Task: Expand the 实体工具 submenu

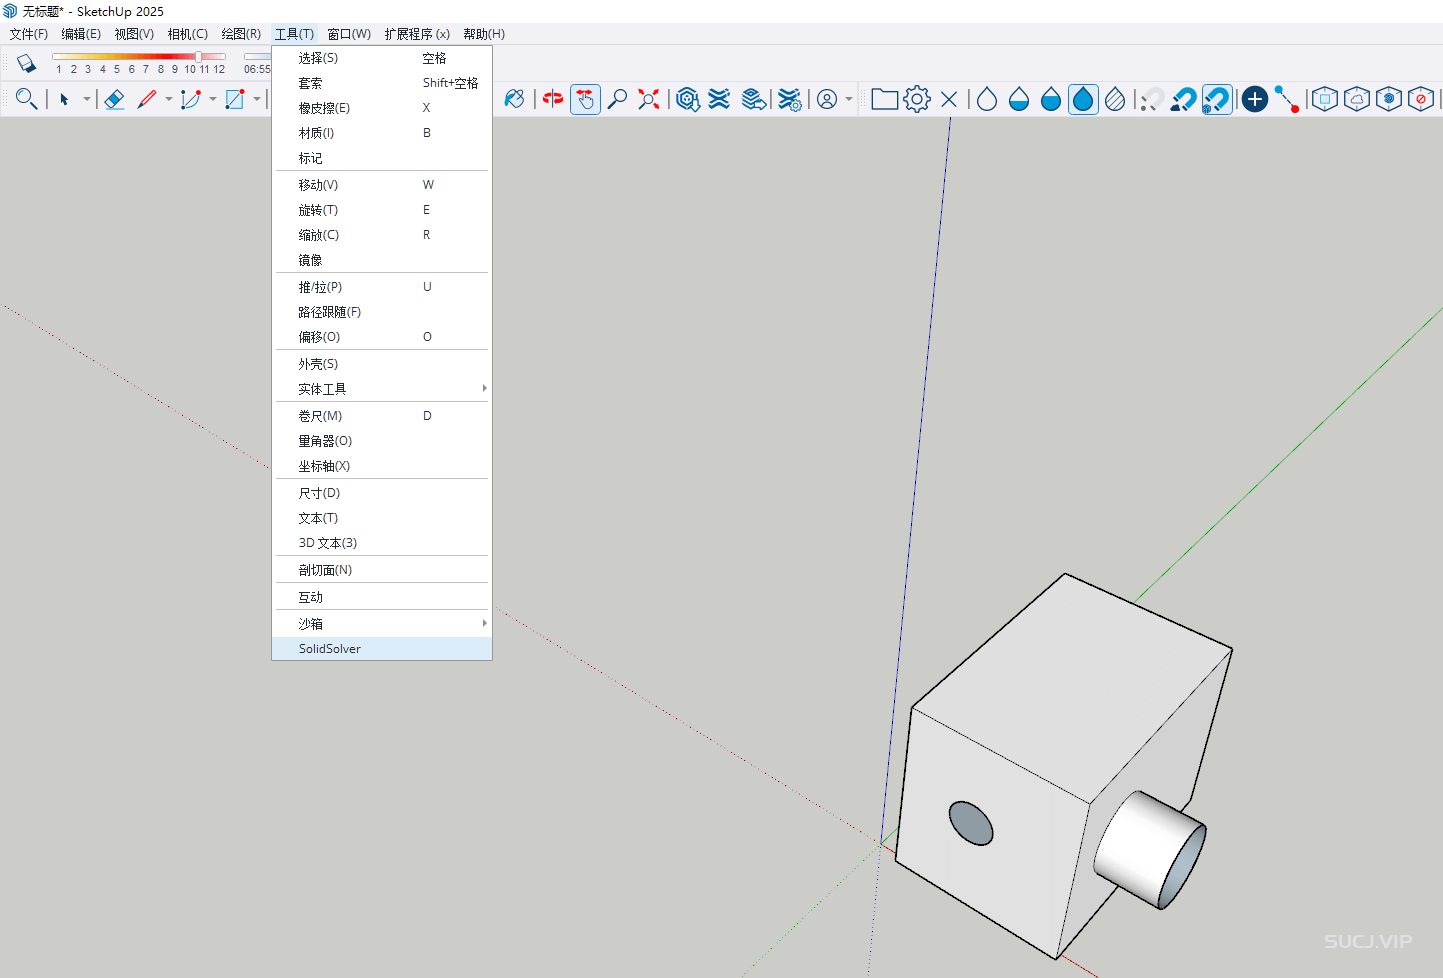Action: pos(382,389)
